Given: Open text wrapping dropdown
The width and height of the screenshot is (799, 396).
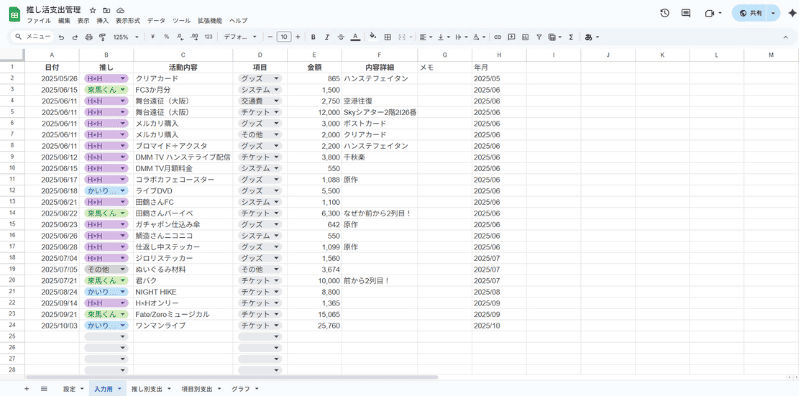Looking at the screenshot, I should 461,37.
